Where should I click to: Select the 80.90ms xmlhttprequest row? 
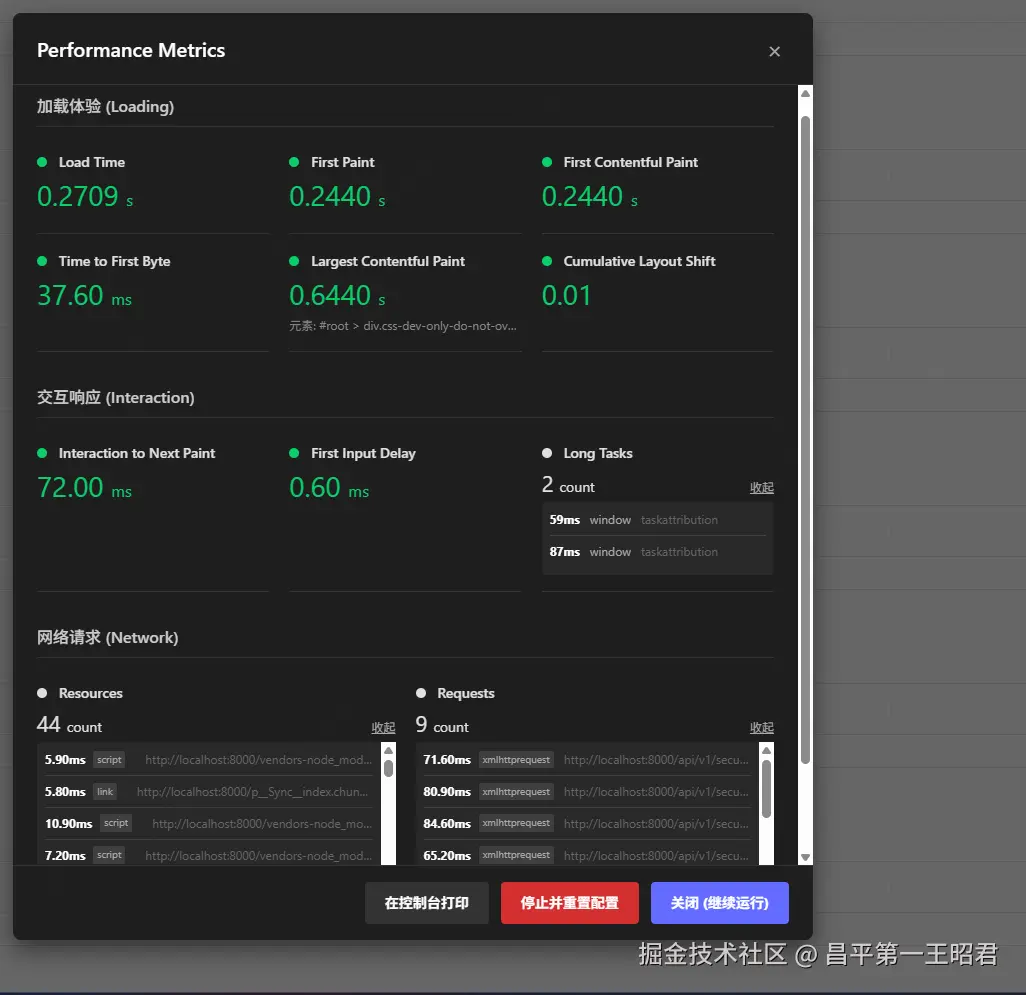click(x=586, y=792)
